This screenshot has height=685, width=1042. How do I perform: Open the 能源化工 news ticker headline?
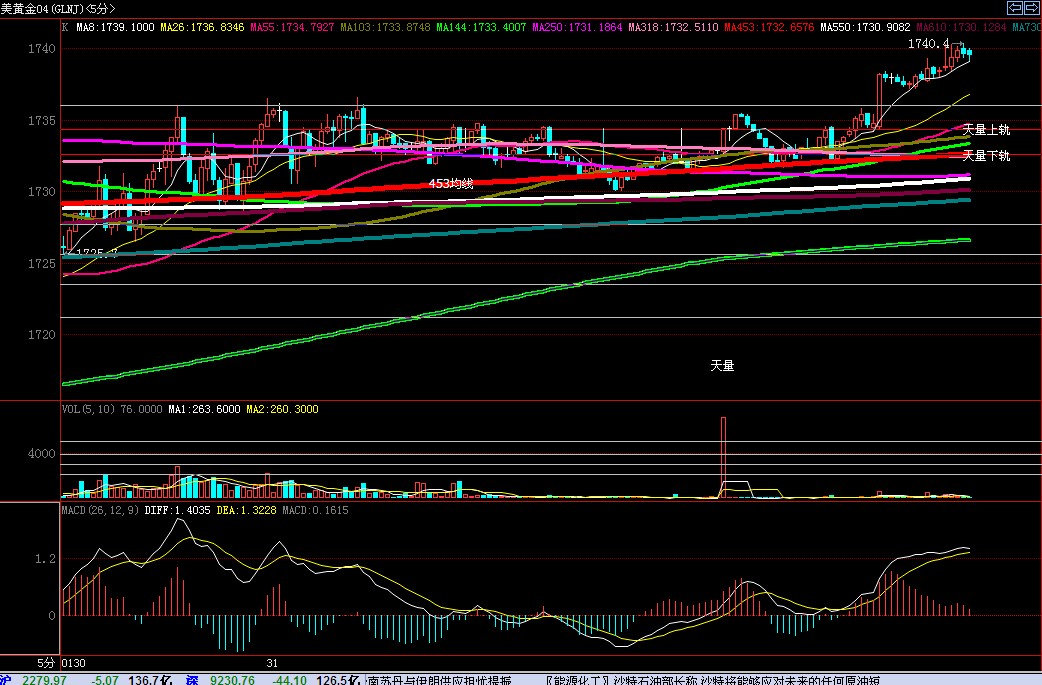point(710,680)
